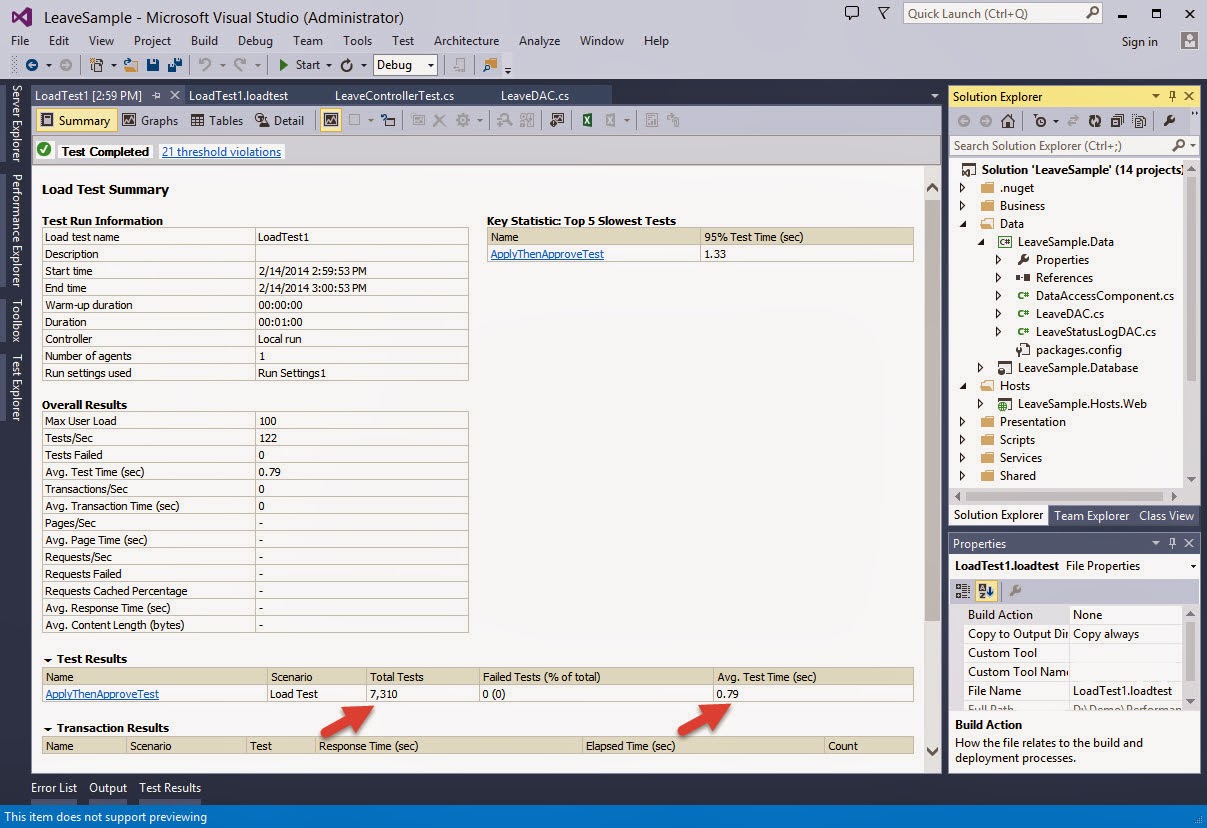Click the Home icon in Solution Explorer
Viewport: 1207px width, 828px height.
click(1008, 121)
